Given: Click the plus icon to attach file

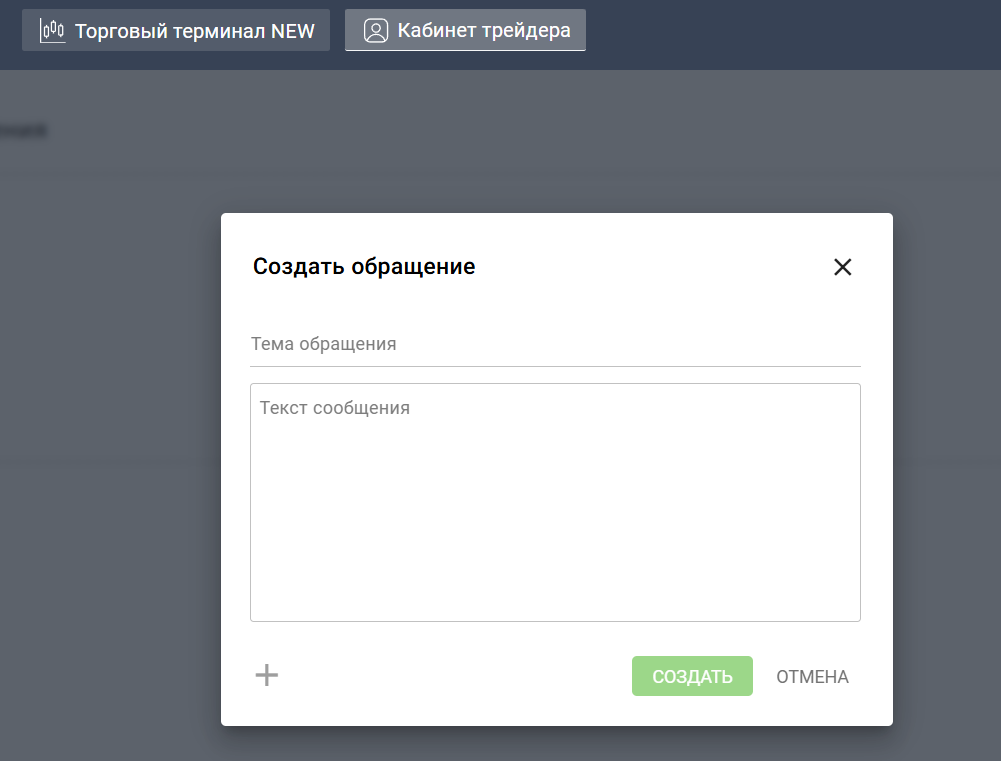Looking at the screenshot, I should pyautogui.click(x=267, y=675).
